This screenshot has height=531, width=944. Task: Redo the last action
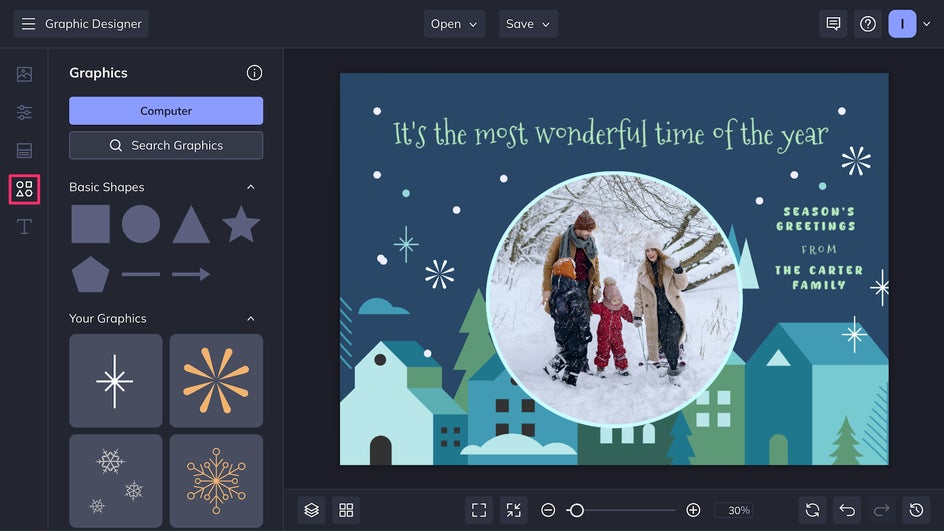pos(881,511)
